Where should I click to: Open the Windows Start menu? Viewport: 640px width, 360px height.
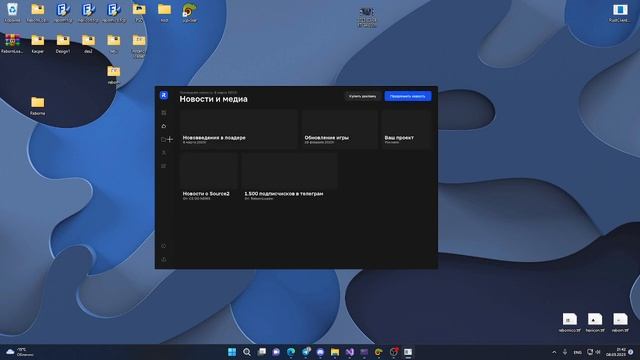[232, 352]
